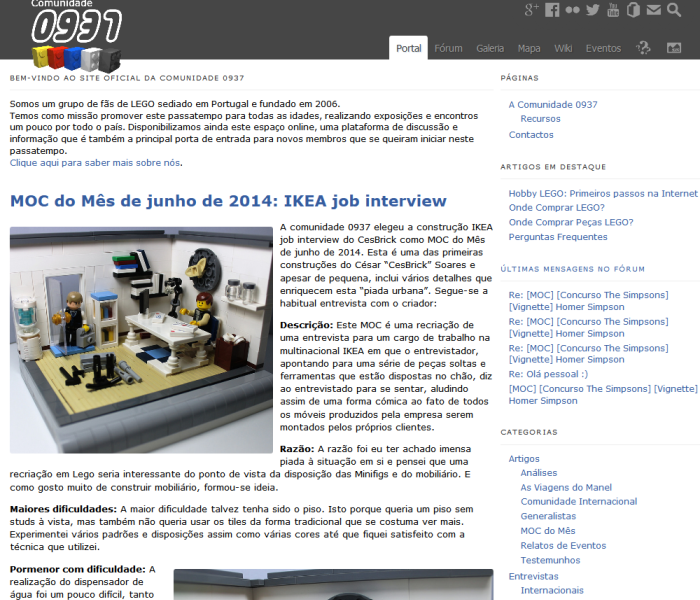Open the Twitter bird icon
700x600 pixels.
(593, 10)
